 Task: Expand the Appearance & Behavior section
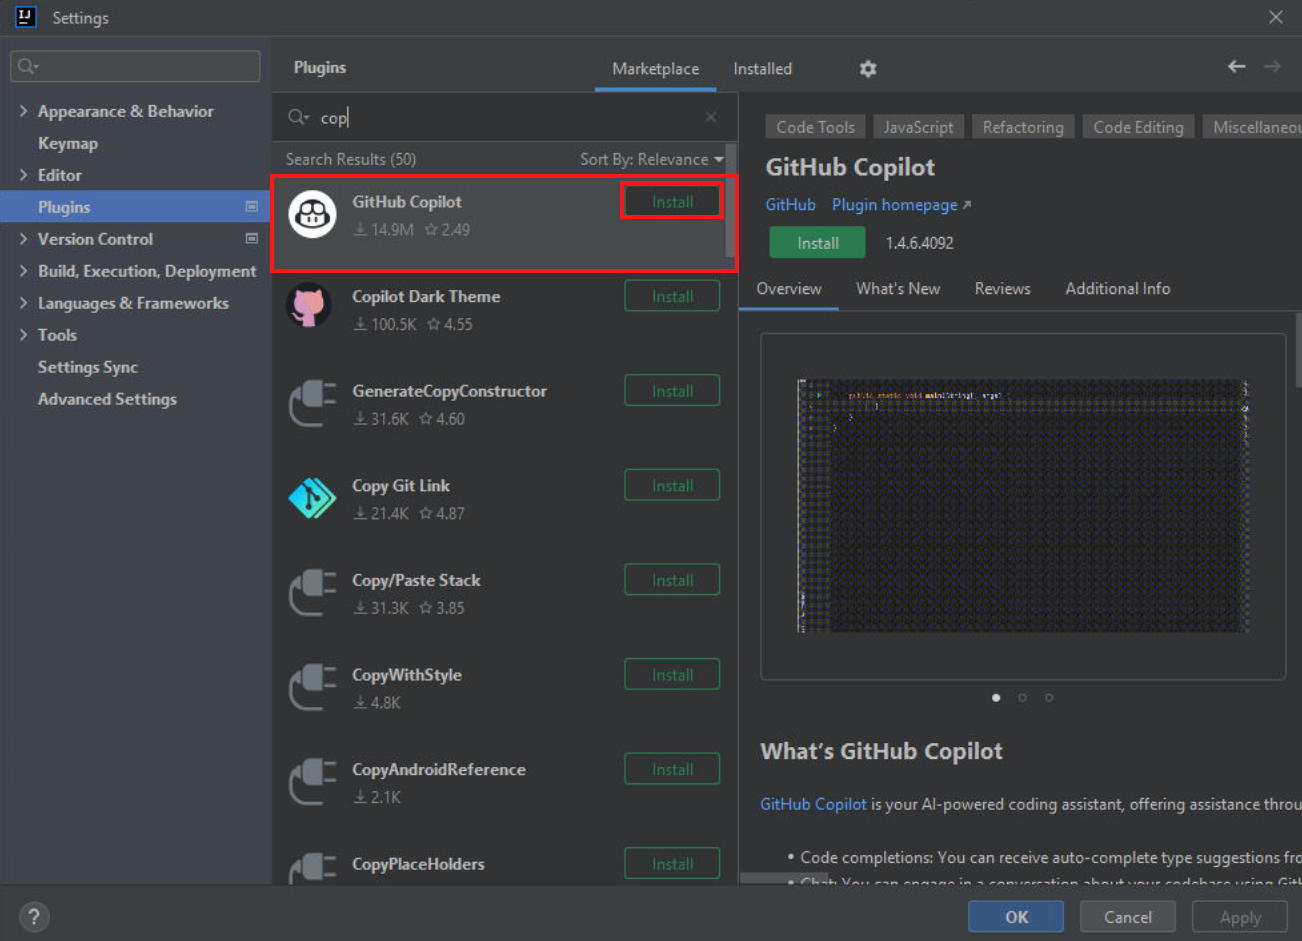[x=23, y=111]
